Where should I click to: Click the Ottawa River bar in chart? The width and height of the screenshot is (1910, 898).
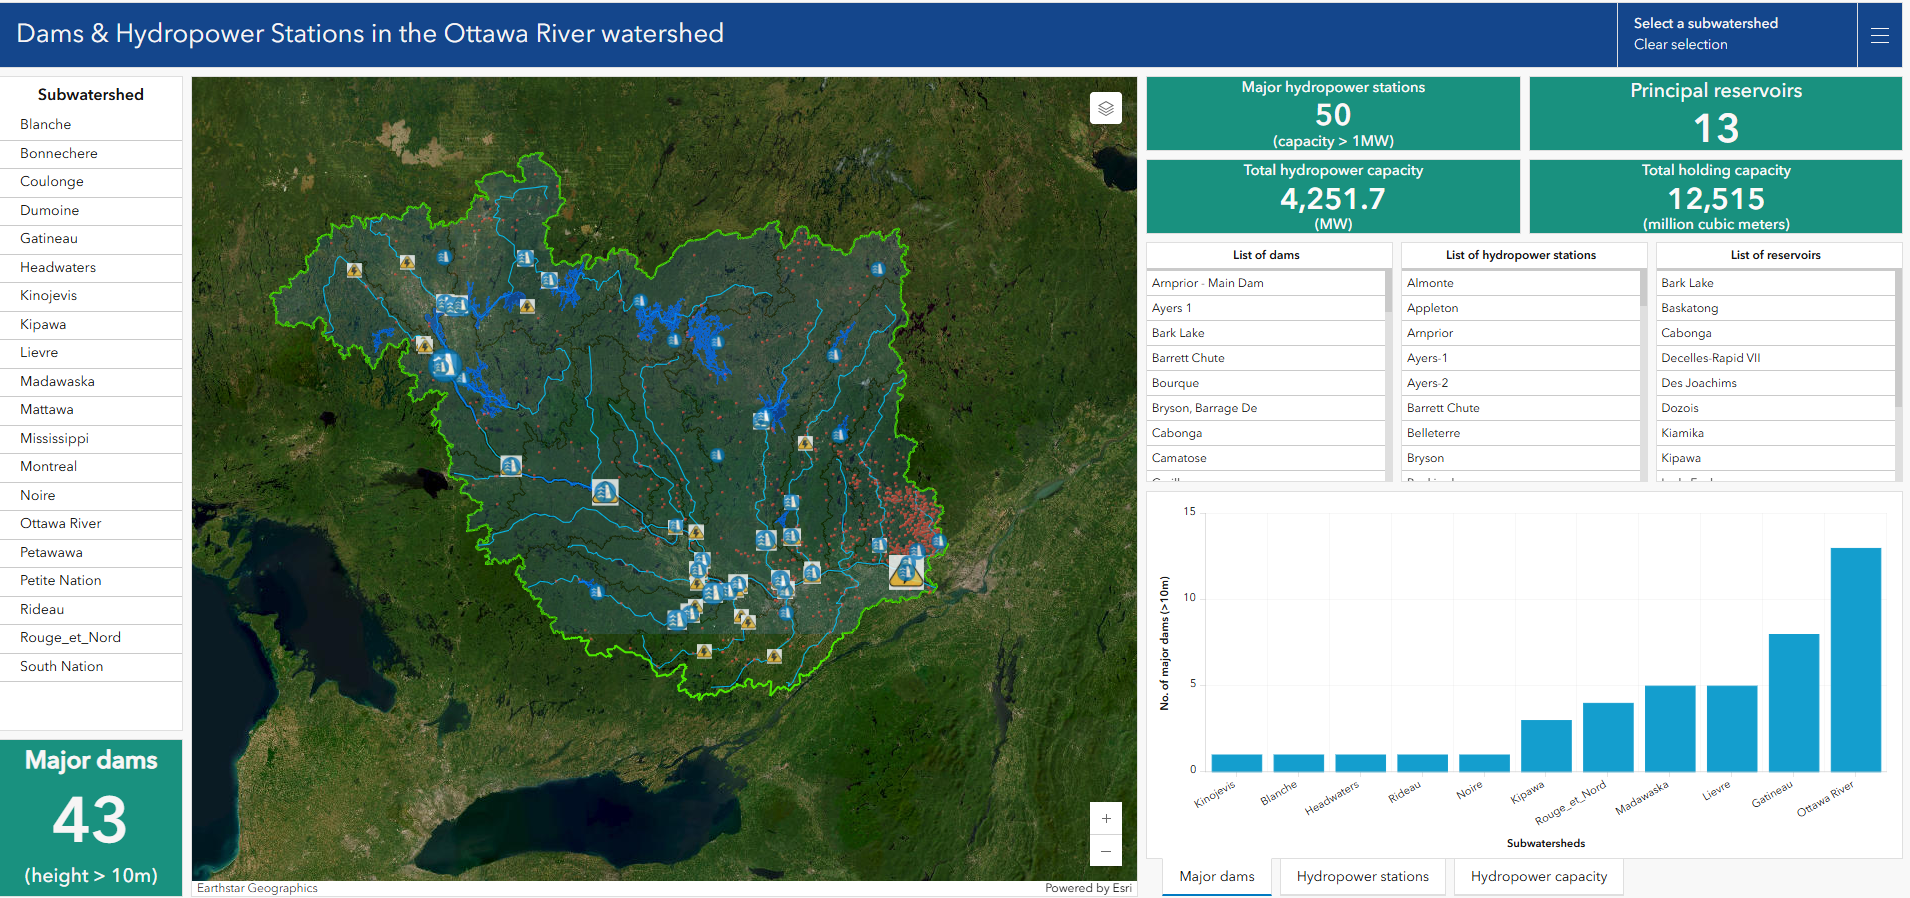click(1855, 659)
